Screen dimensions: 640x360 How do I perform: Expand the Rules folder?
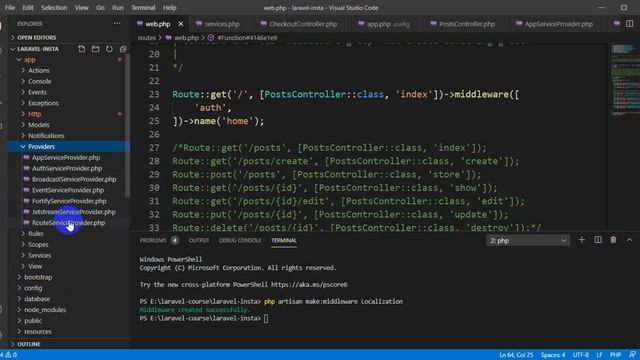pyautogui.click(x=36, y=233)
